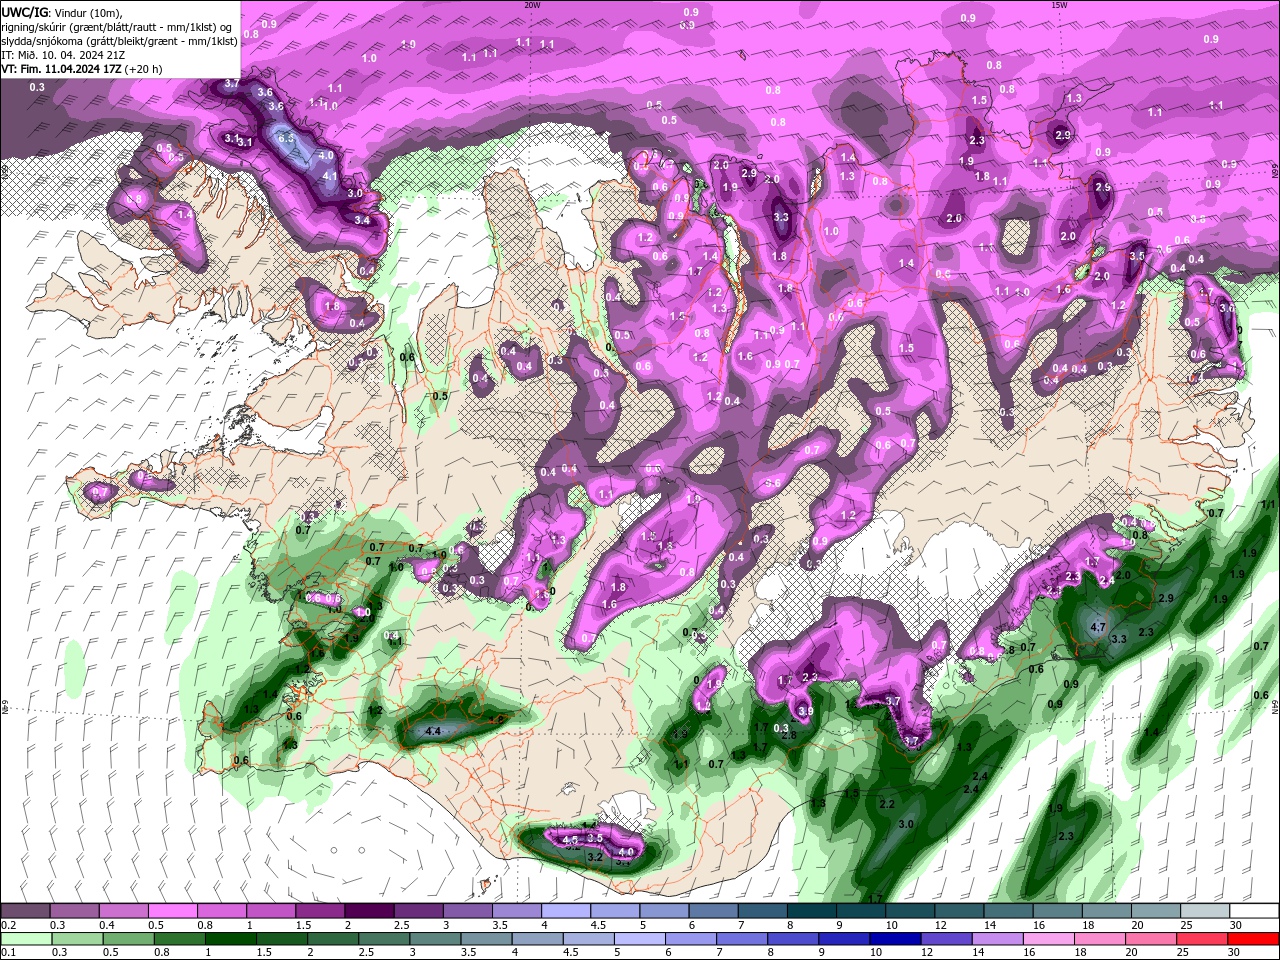
Task: Choose the snow scale swatch between 3.5 and 4
Action: click(x=516, y=911)
